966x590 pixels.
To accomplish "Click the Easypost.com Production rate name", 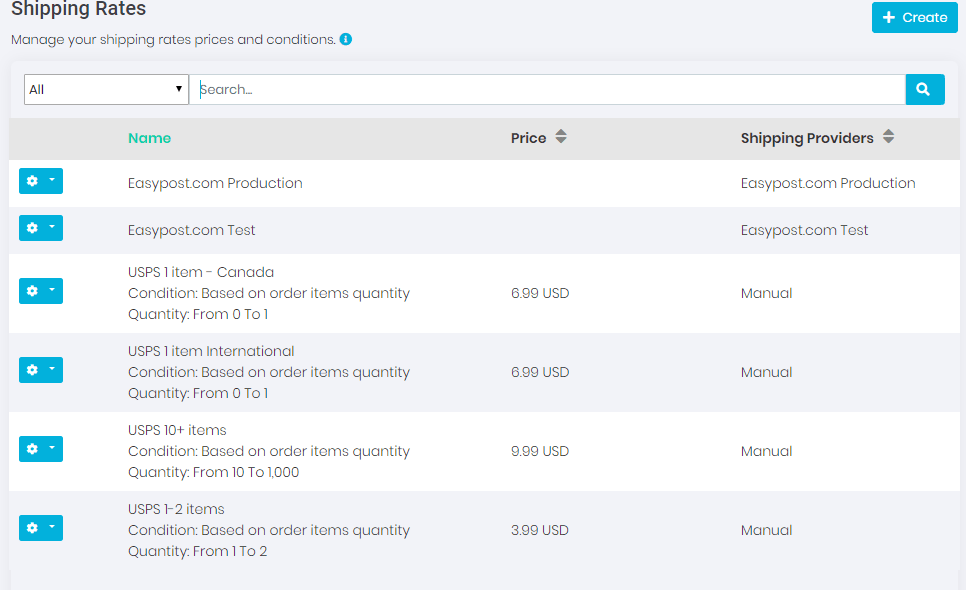I will [x=215, y=183].
